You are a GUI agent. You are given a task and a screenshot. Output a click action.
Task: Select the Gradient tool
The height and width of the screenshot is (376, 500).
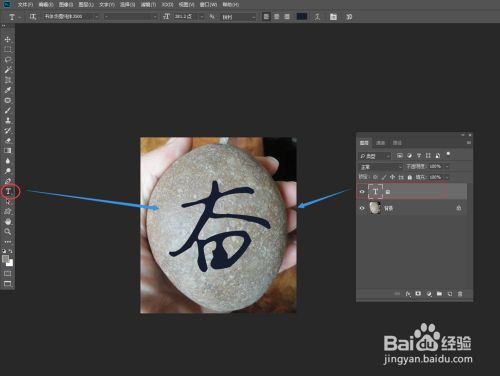pyautogui.click(x=8, y=151)
